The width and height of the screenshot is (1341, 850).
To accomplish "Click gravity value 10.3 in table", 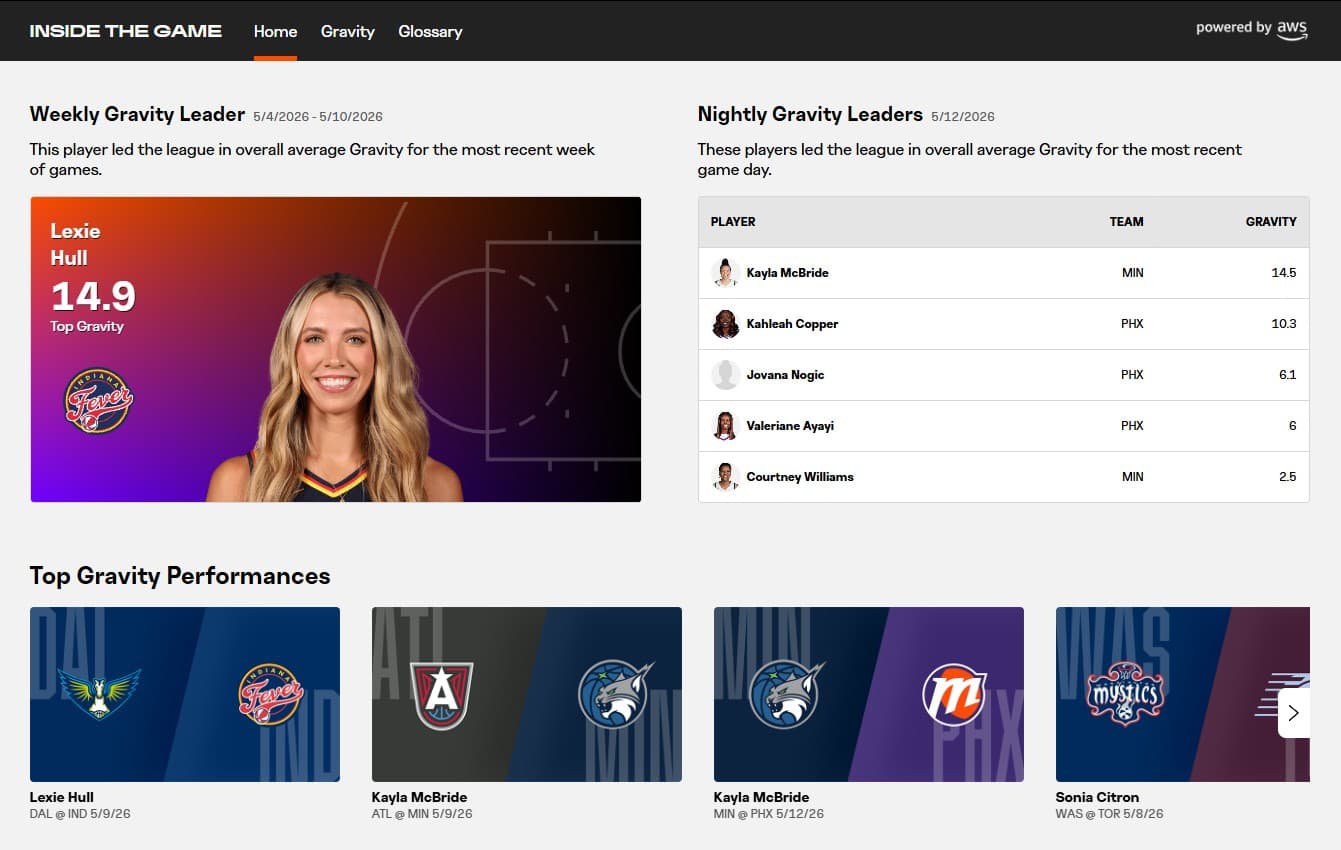I will pos(1284,324).
